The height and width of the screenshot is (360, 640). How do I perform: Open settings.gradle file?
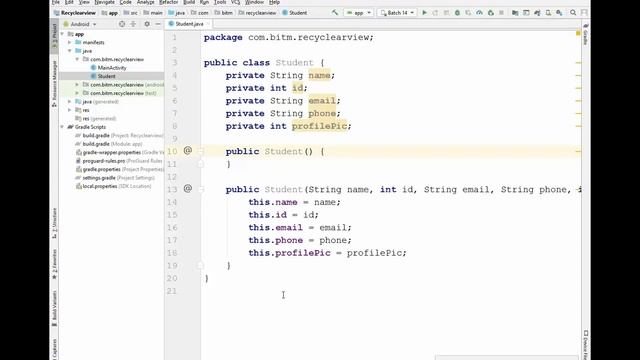(115, 178)
